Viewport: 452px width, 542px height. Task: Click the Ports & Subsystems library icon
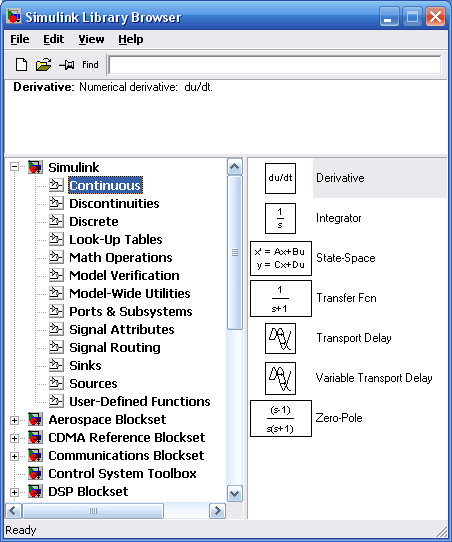click(56, 311)
